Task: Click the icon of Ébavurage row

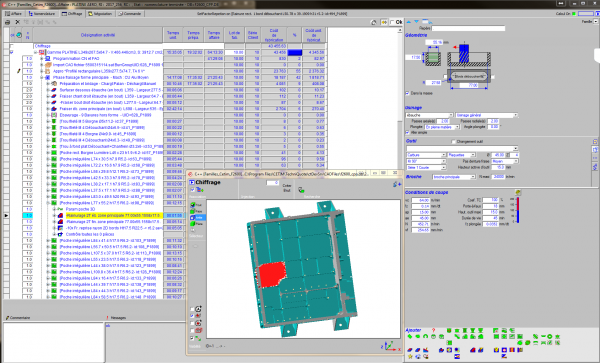Action: [x=54, y=115]
